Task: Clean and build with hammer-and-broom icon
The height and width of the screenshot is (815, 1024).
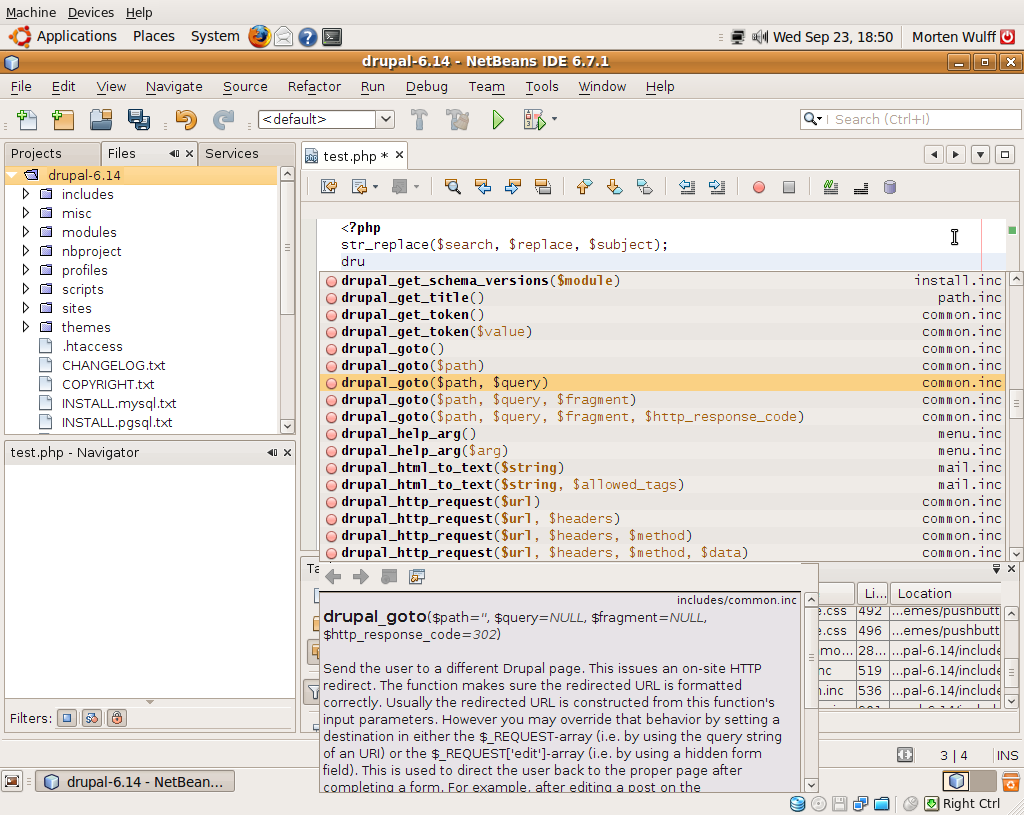Action: (457, 120)
